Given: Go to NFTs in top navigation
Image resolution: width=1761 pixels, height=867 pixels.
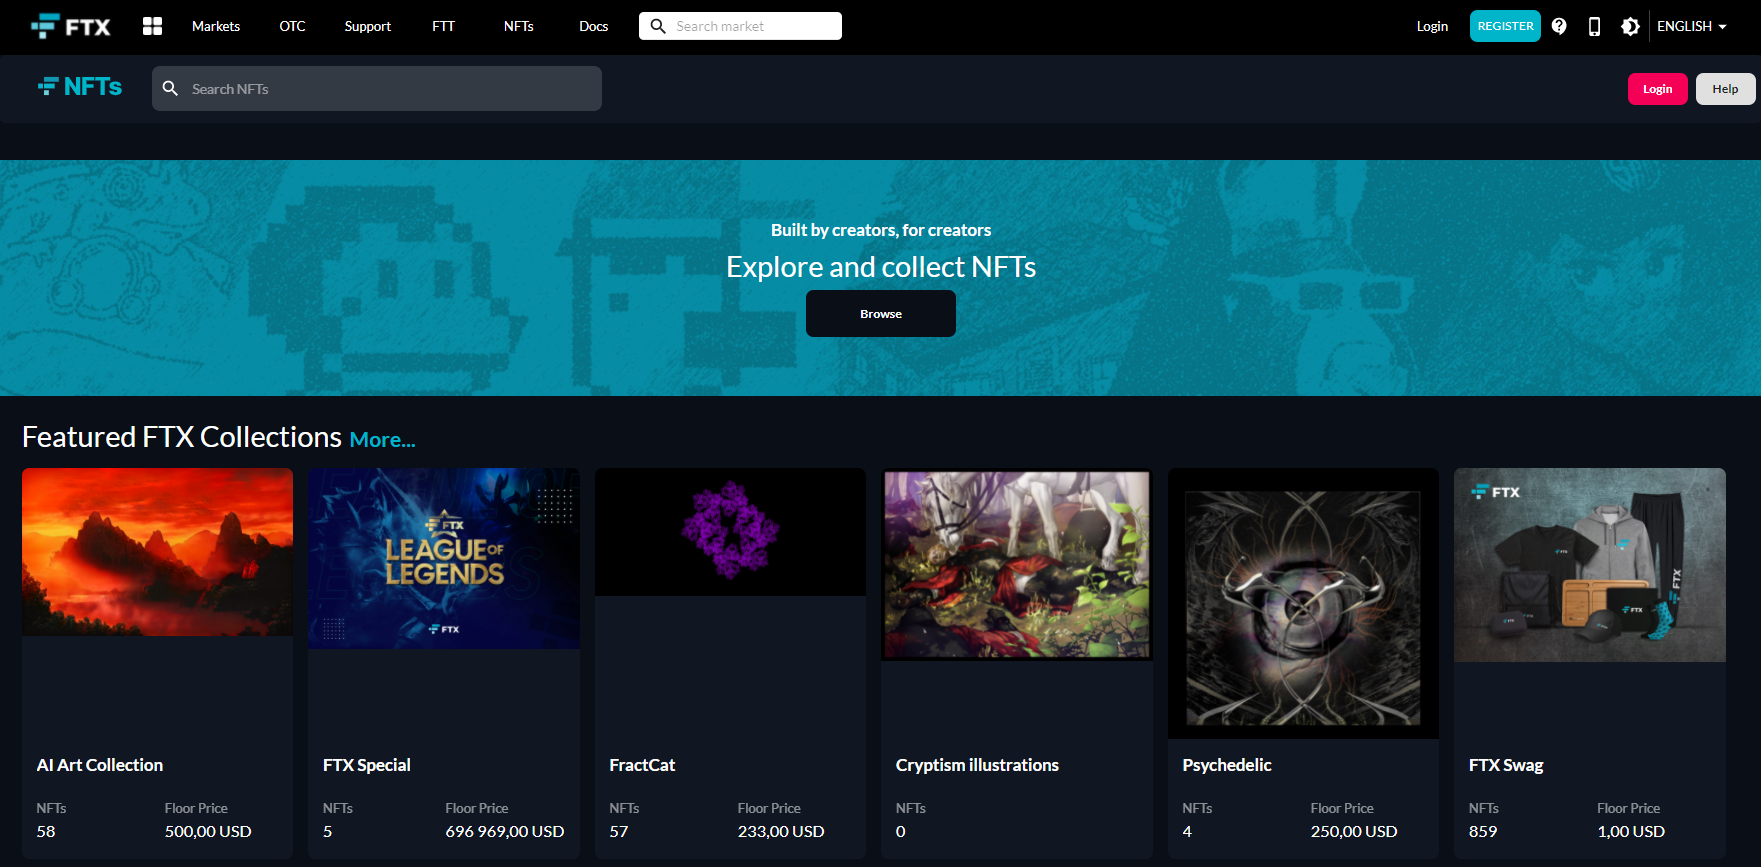Looking at the screenshot, I should coord(518,26).
